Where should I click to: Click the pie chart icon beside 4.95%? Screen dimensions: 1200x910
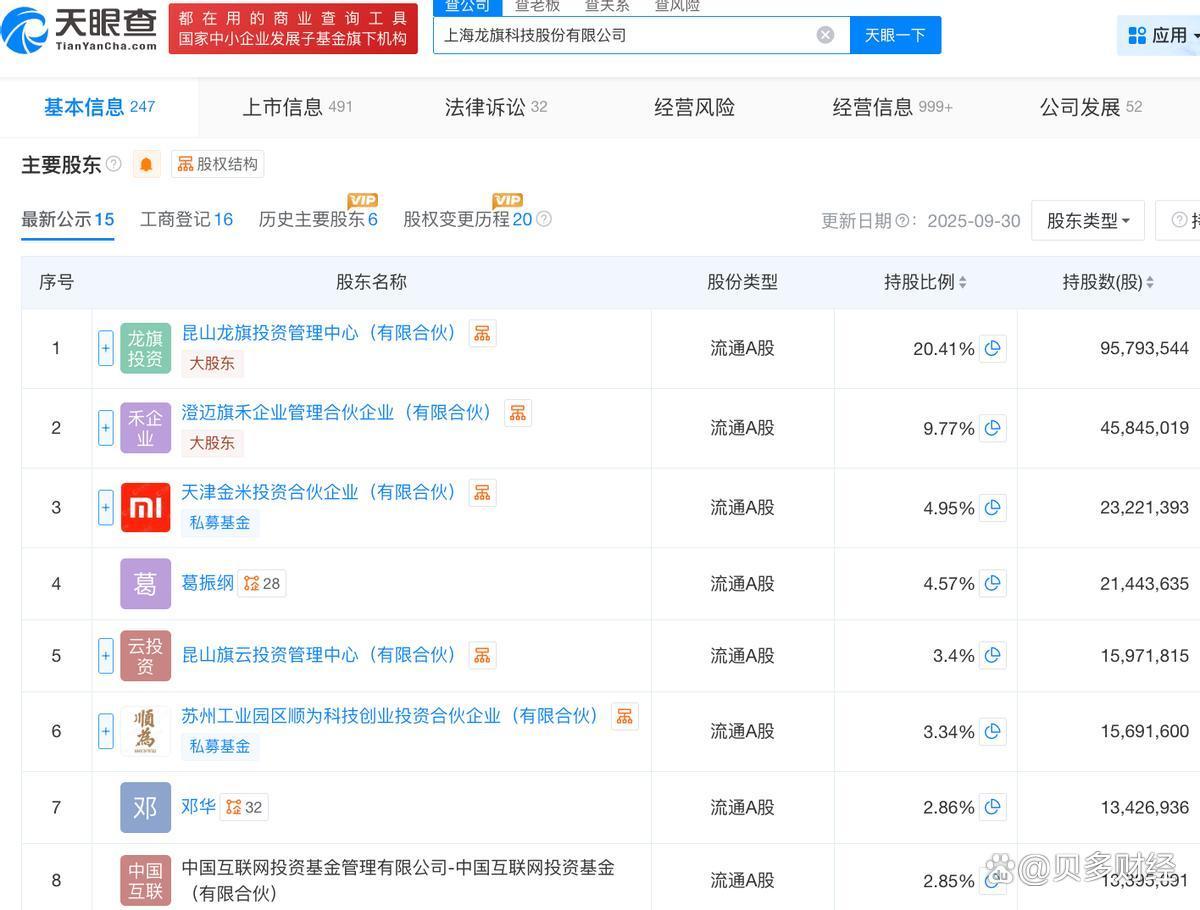click(993, 508)
